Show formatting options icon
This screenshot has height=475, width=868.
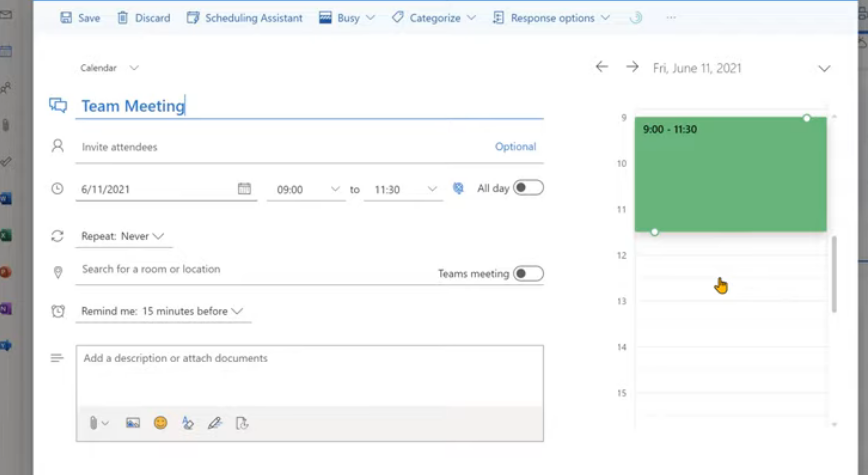(x=188, y=424)
